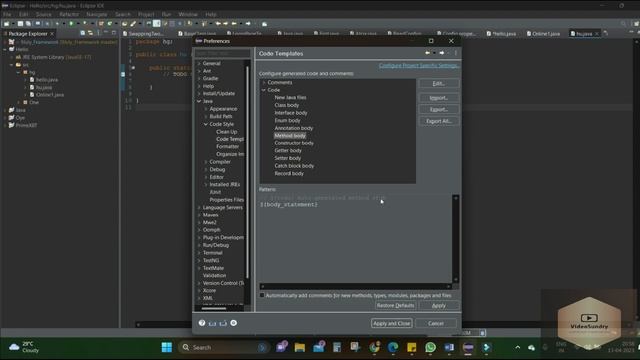This screenshot has height=360, width=640.
Task: Select Clean Up under Code Style
Action: 227,132
